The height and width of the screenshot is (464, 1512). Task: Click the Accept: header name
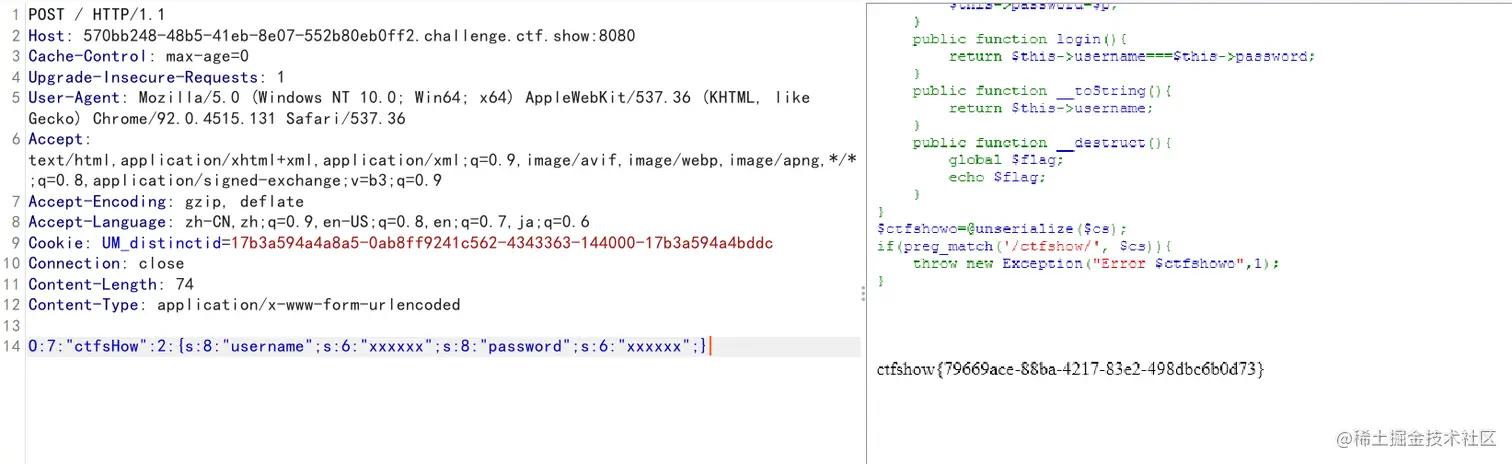coord(59,139)
